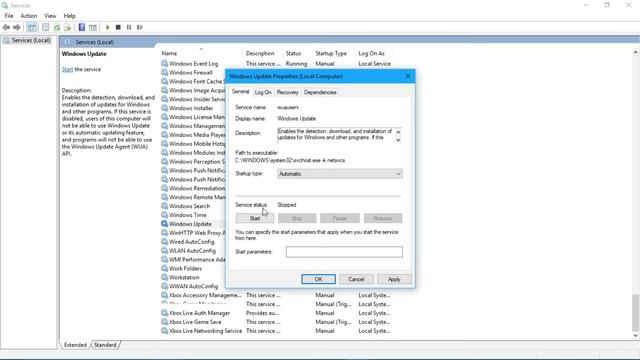Click the gear icon beside Windows Time
This screenshot has height=360, width=640.
[x=164, y=215]
